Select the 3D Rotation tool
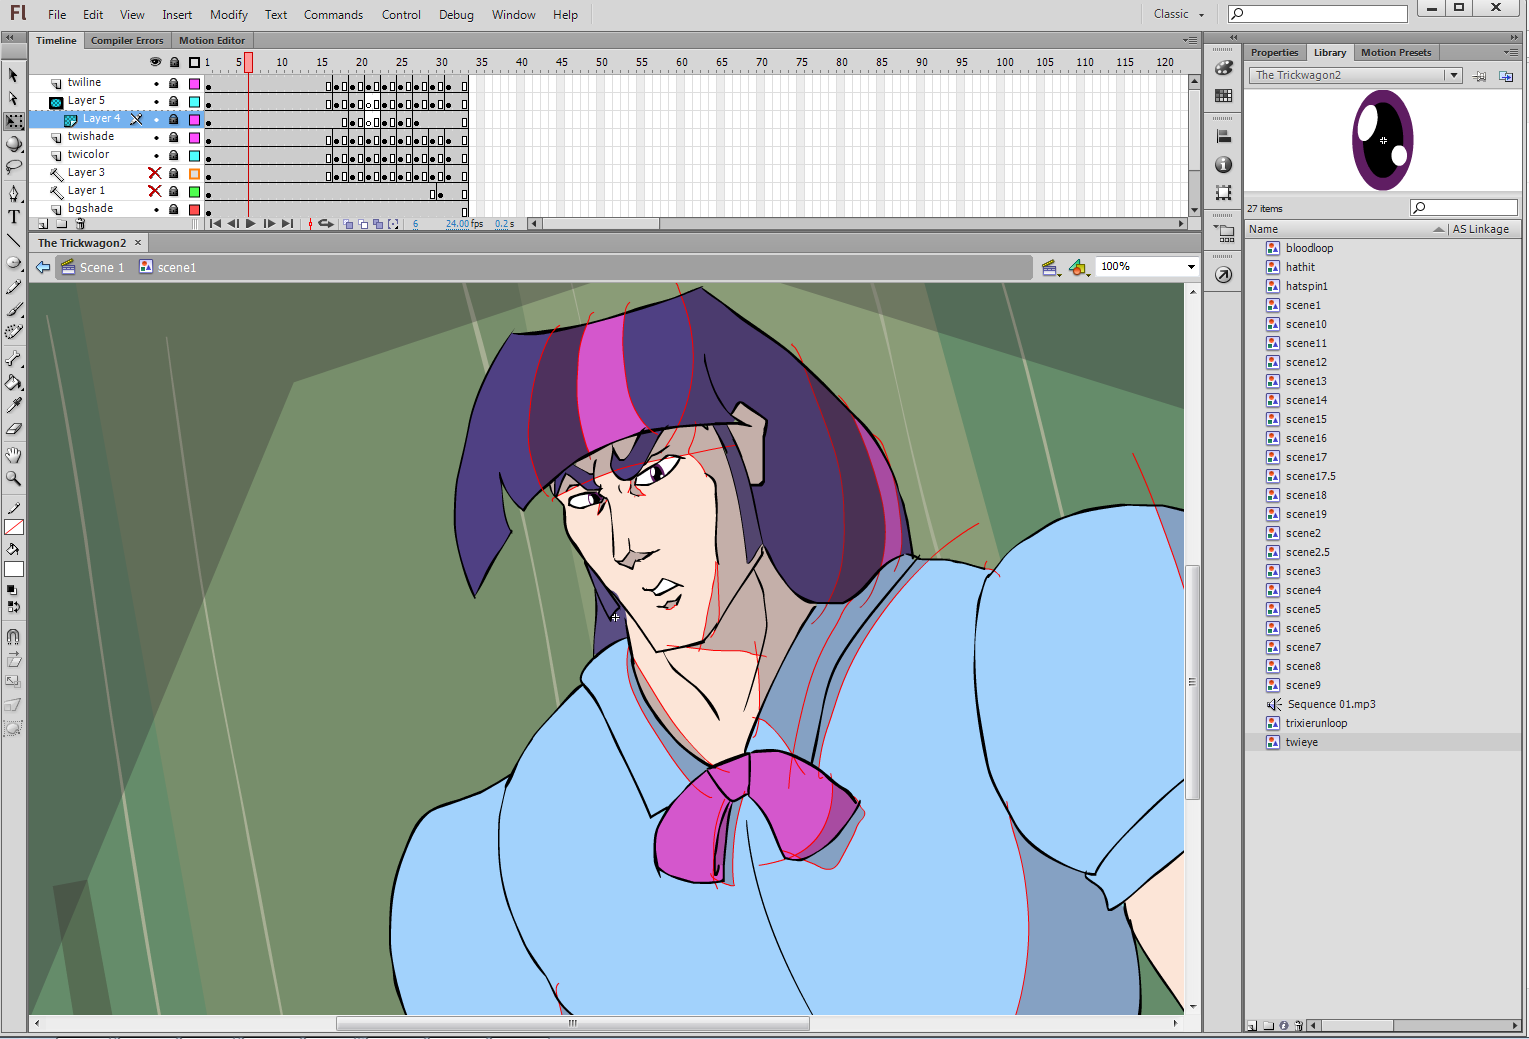This screenshot has width=1529, height=1039. 13,144
